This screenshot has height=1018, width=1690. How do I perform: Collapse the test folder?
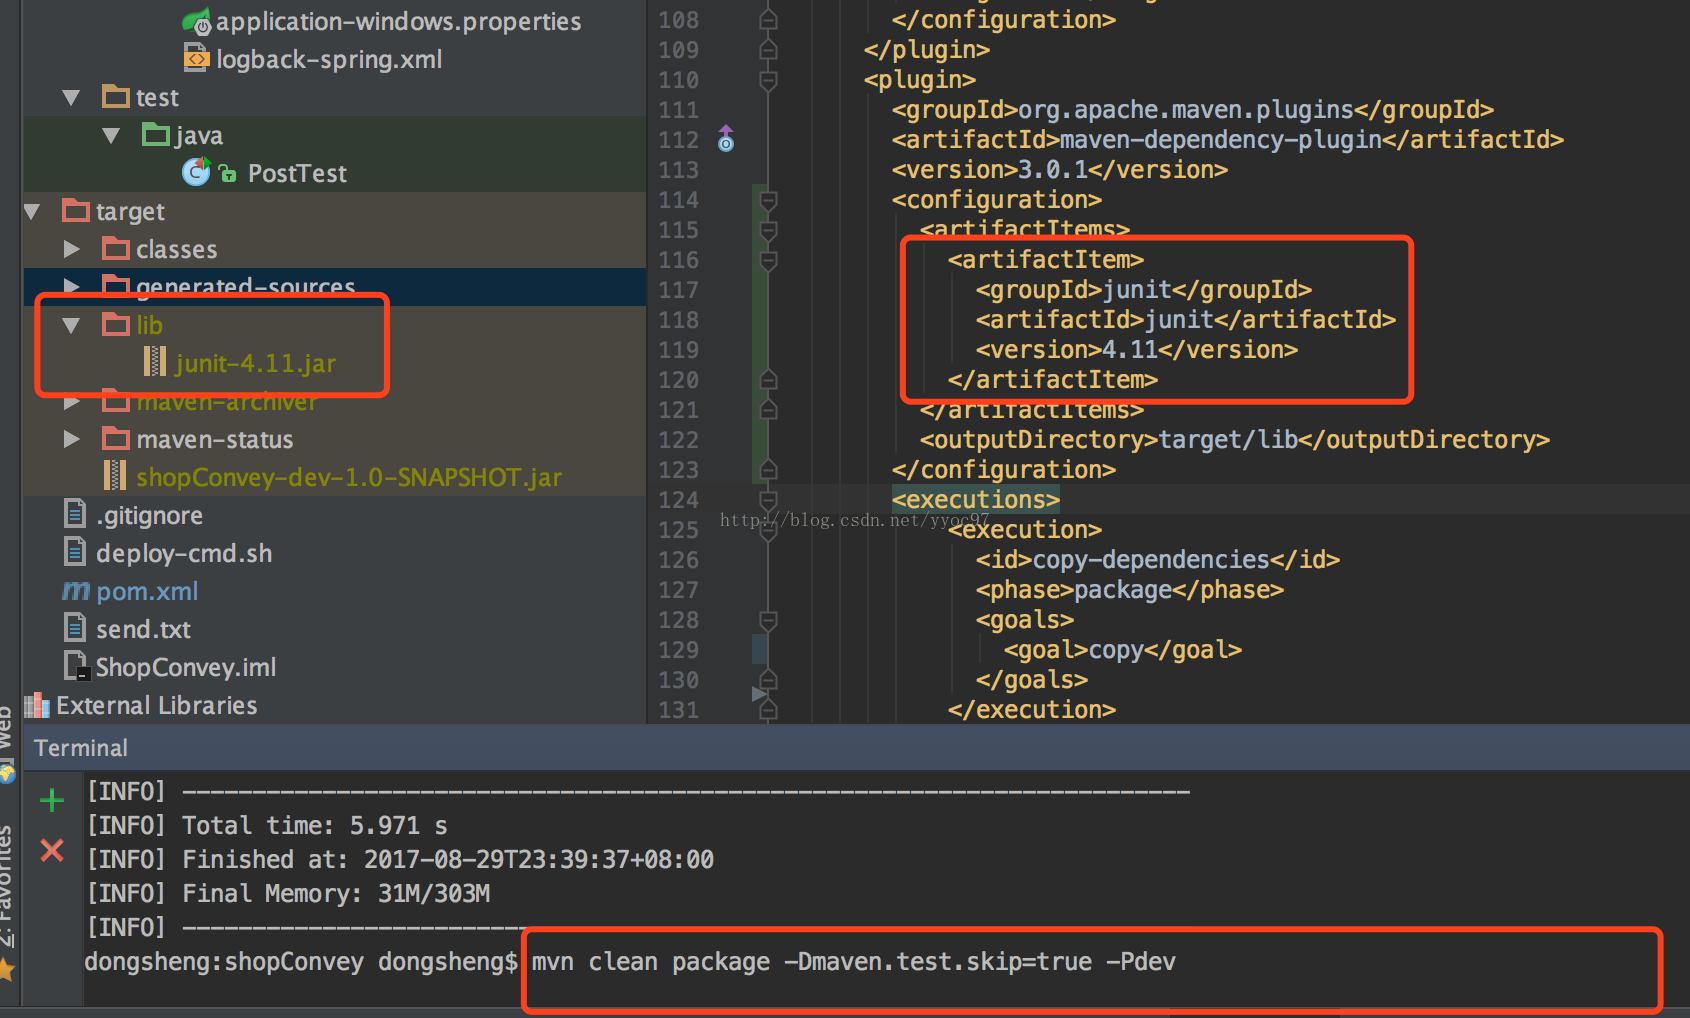click(x=71, y=98)
